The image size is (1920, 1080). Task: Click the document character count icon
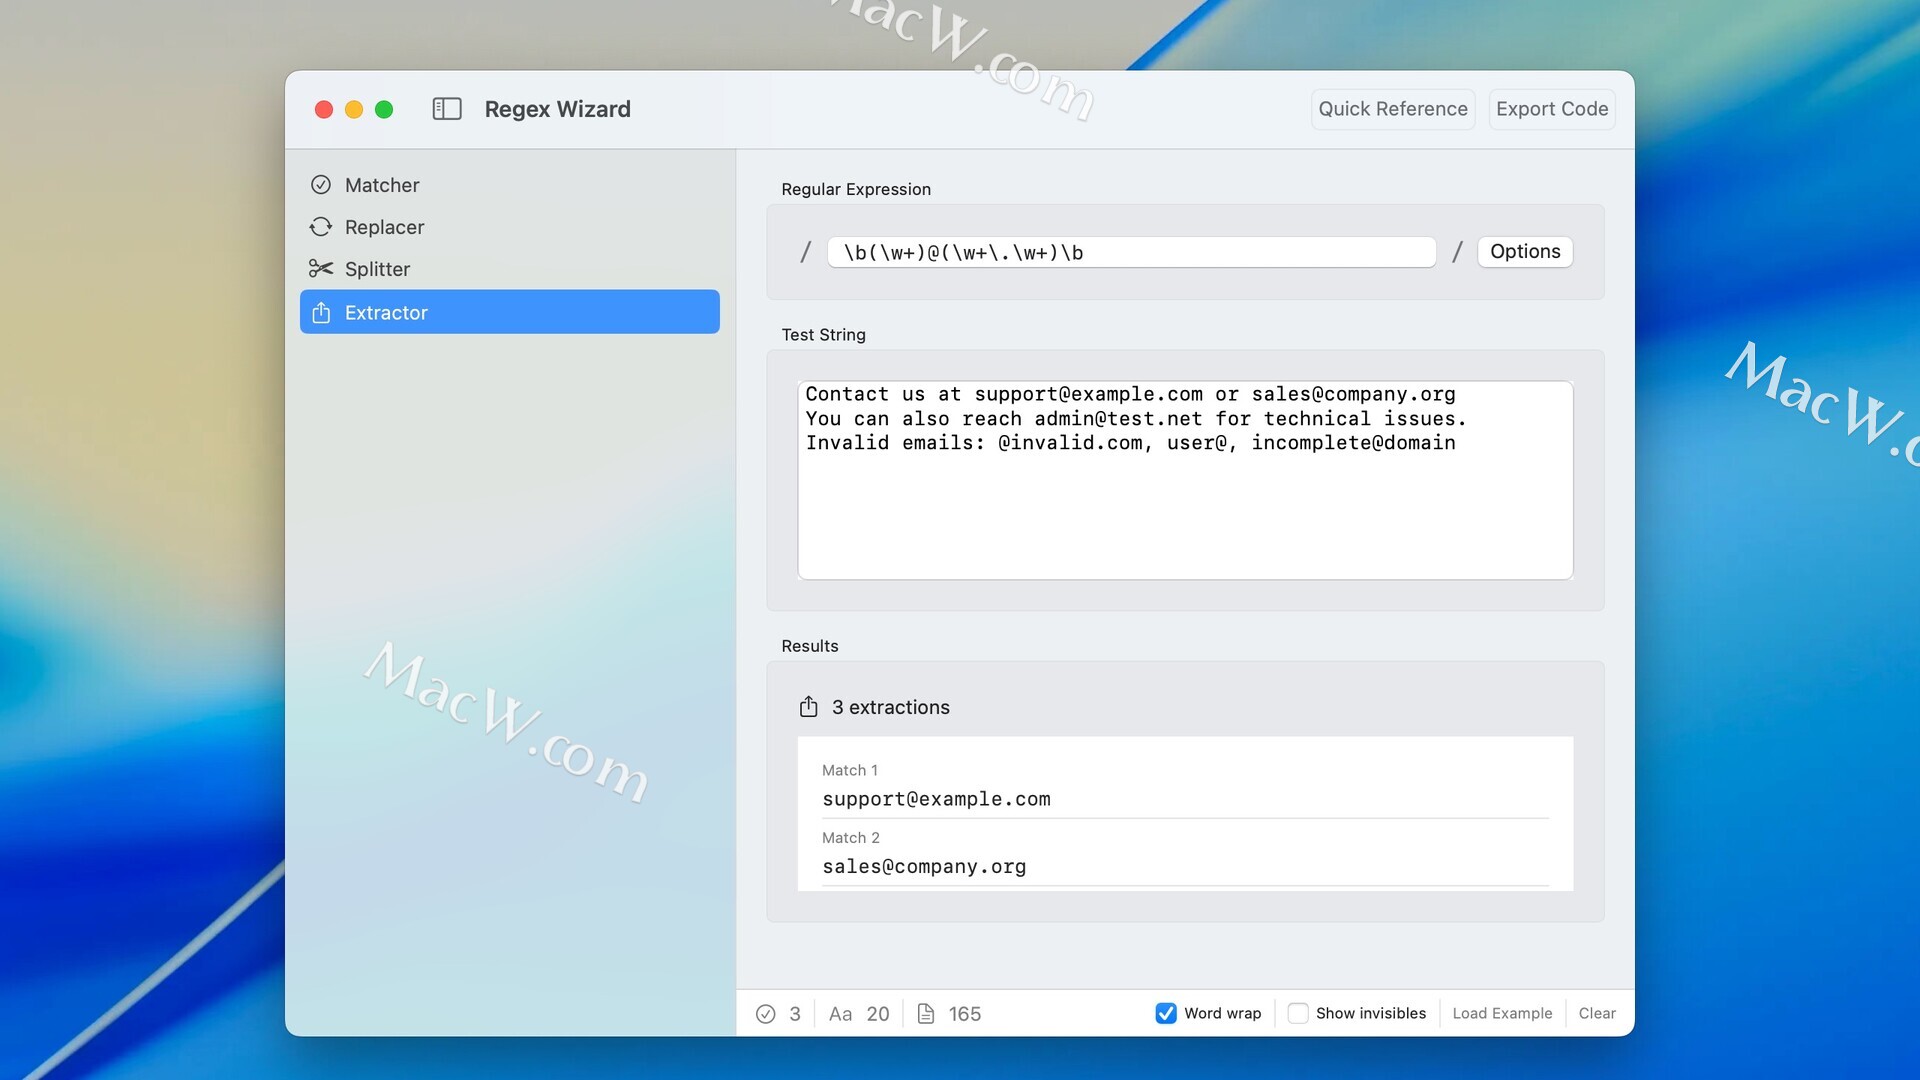tap(926, 1014)
